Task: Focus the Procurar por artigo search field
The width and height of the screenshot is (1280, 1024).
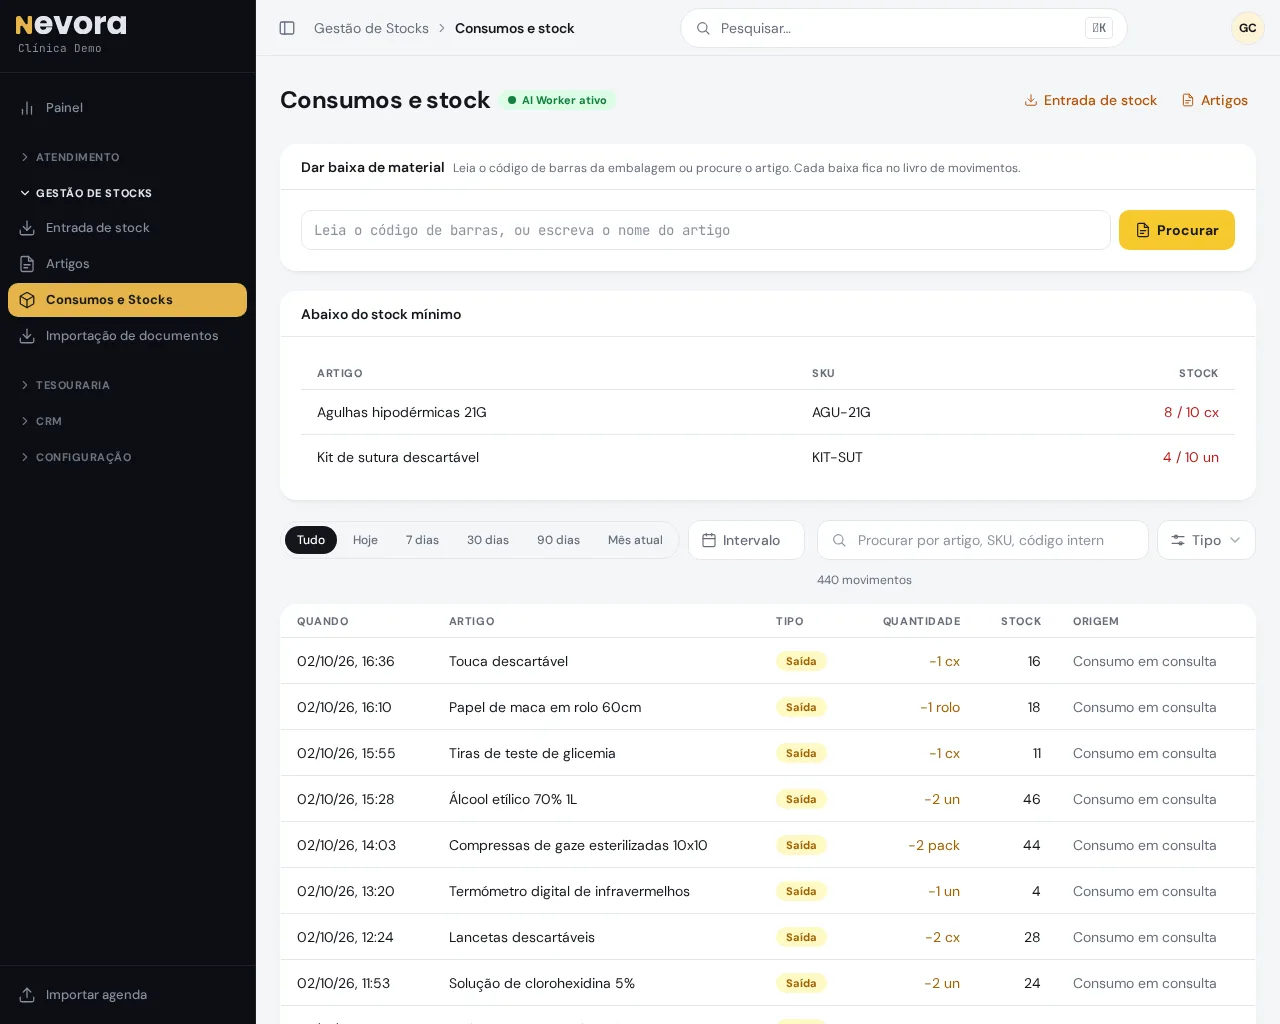Action: click(983, 540)
